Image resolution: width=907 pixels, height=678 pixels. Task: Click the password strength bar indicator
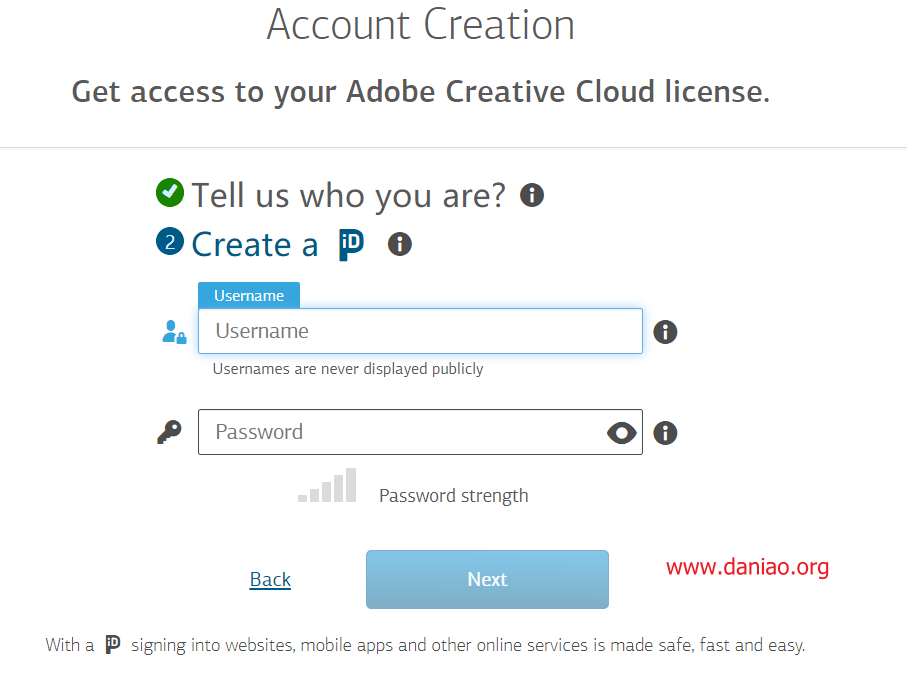pos(327,485)
